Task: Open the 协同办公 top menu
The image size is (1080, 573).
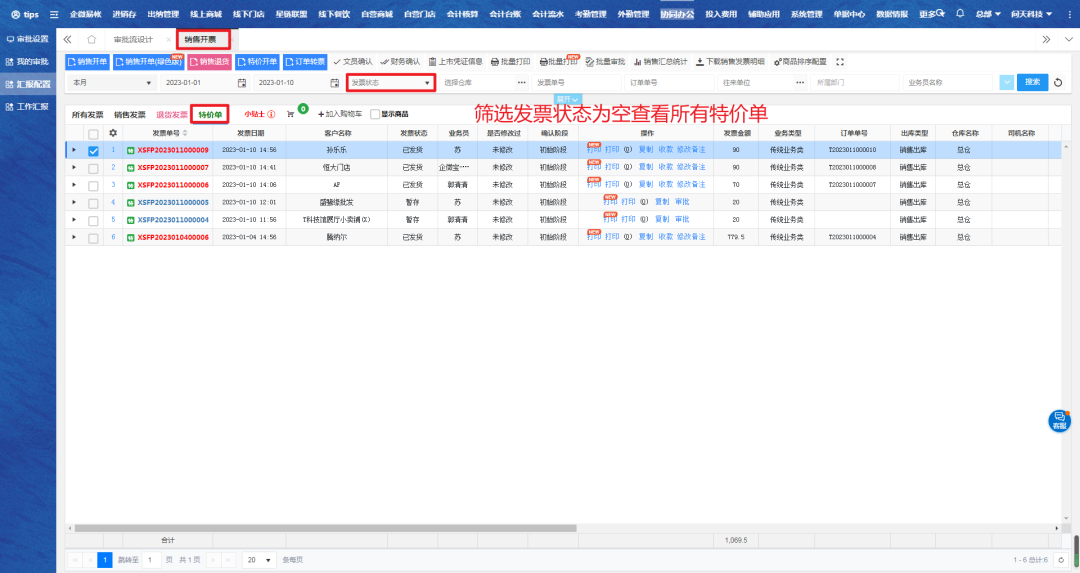Action: (675, 14)
